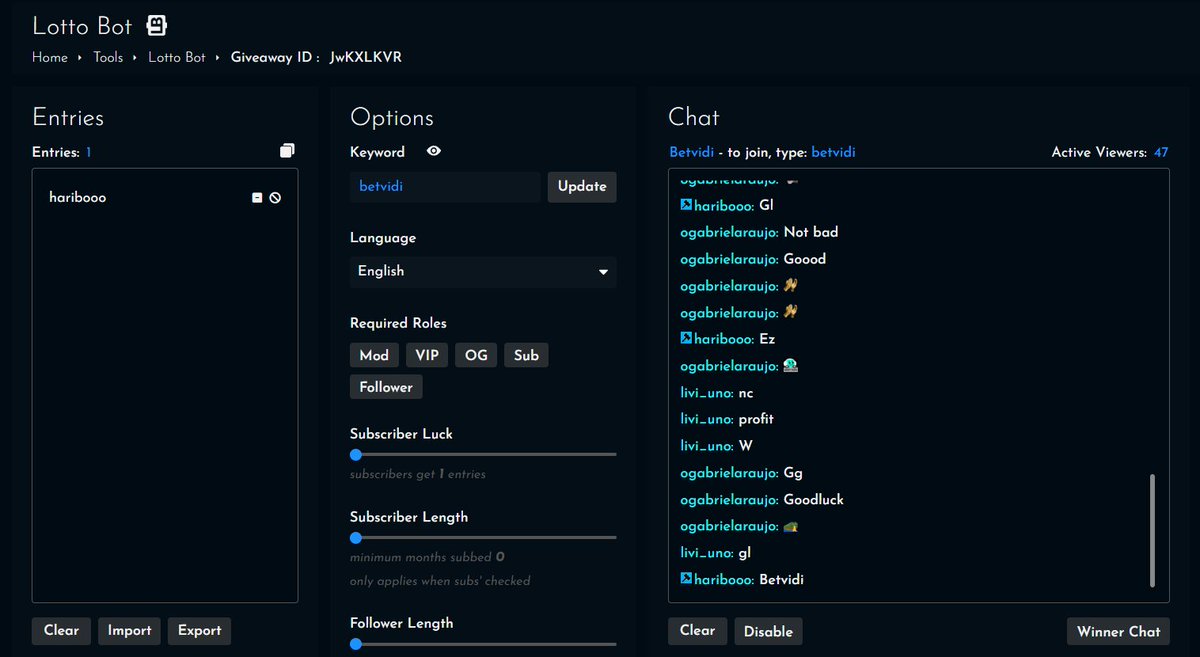Click the badge icon beside haribooo 'Gl'

pyautogui.click(x=686, y=205)
